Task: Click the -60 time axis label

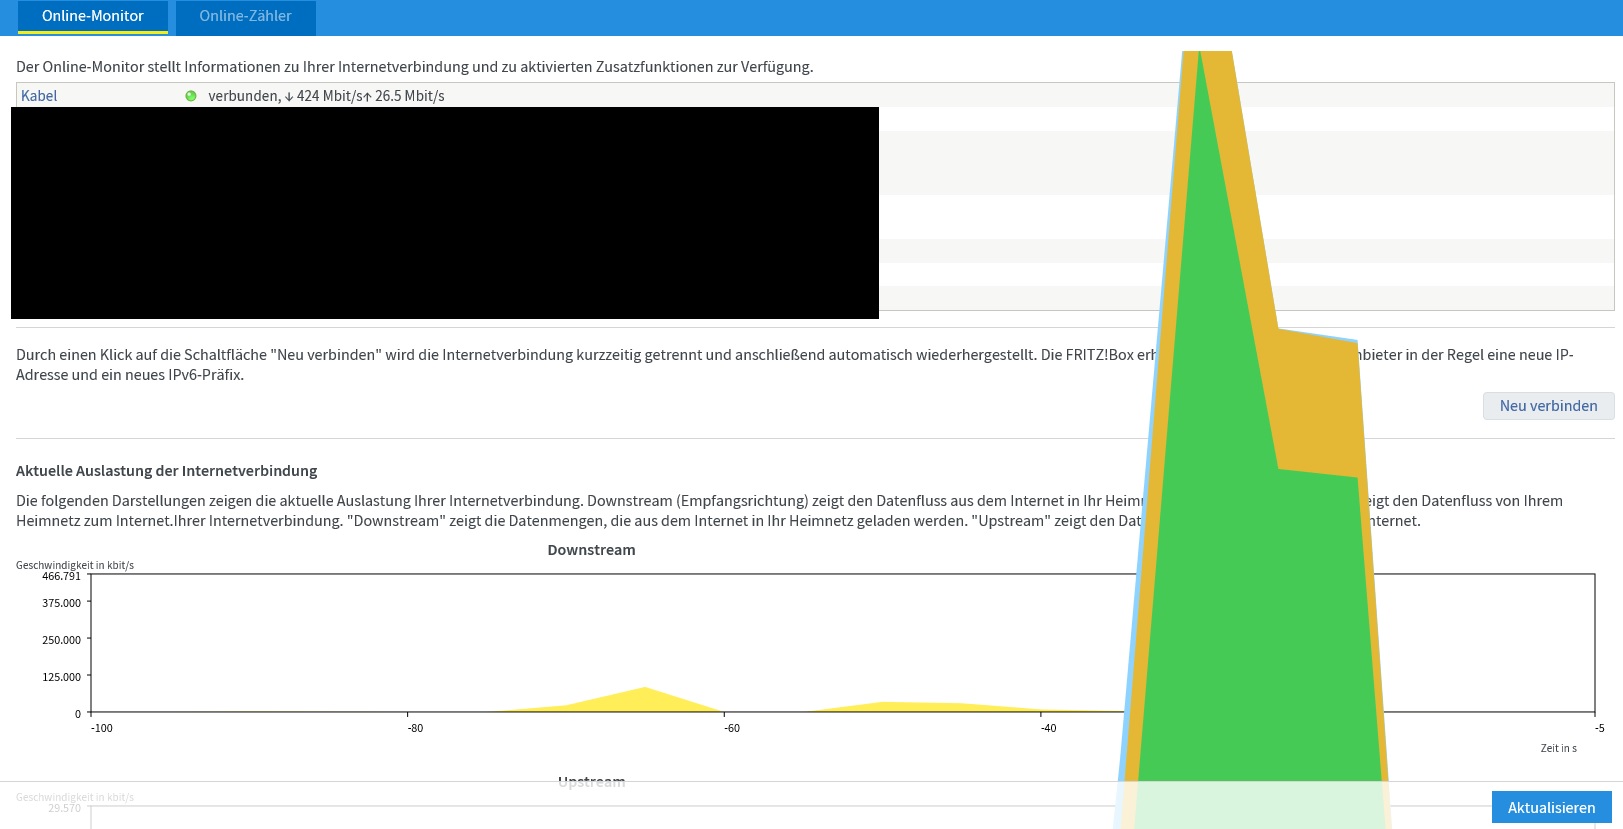Action: coord(732,728)
